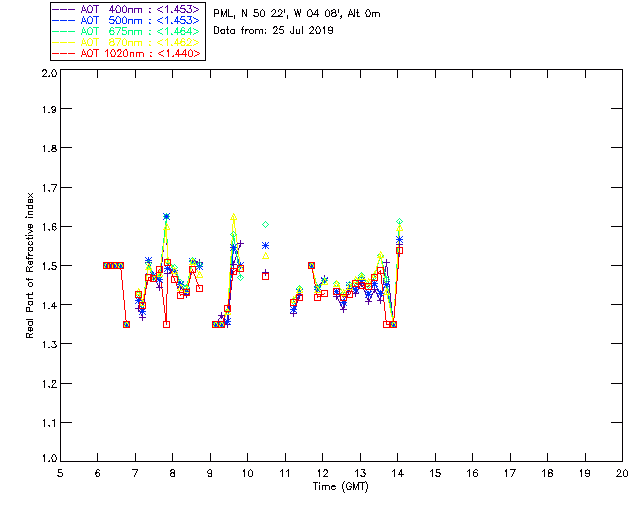
Task: Click the y-axis label 1.2
Action: pos(49,384)
